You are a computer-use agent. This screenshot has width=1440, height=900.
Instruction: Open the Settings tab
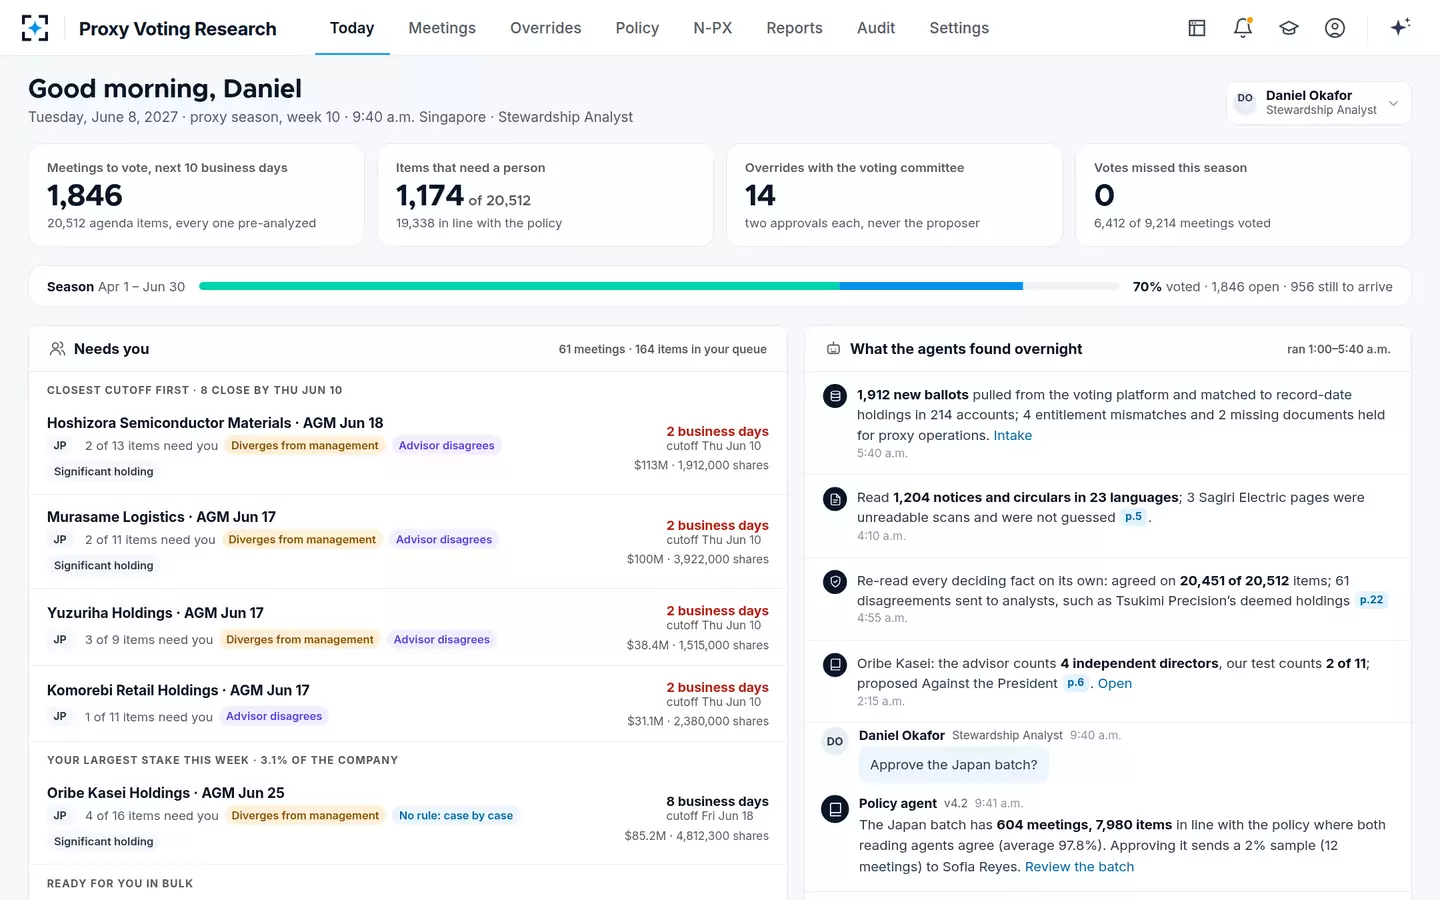(x=959, y=28)
